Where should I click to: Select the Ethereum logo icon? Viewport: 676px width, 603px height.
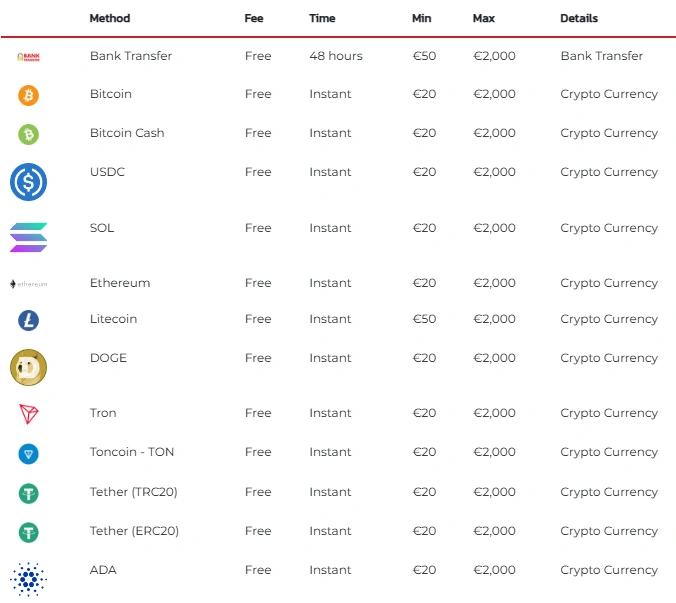pyautogui.click(x=29, y=284)
